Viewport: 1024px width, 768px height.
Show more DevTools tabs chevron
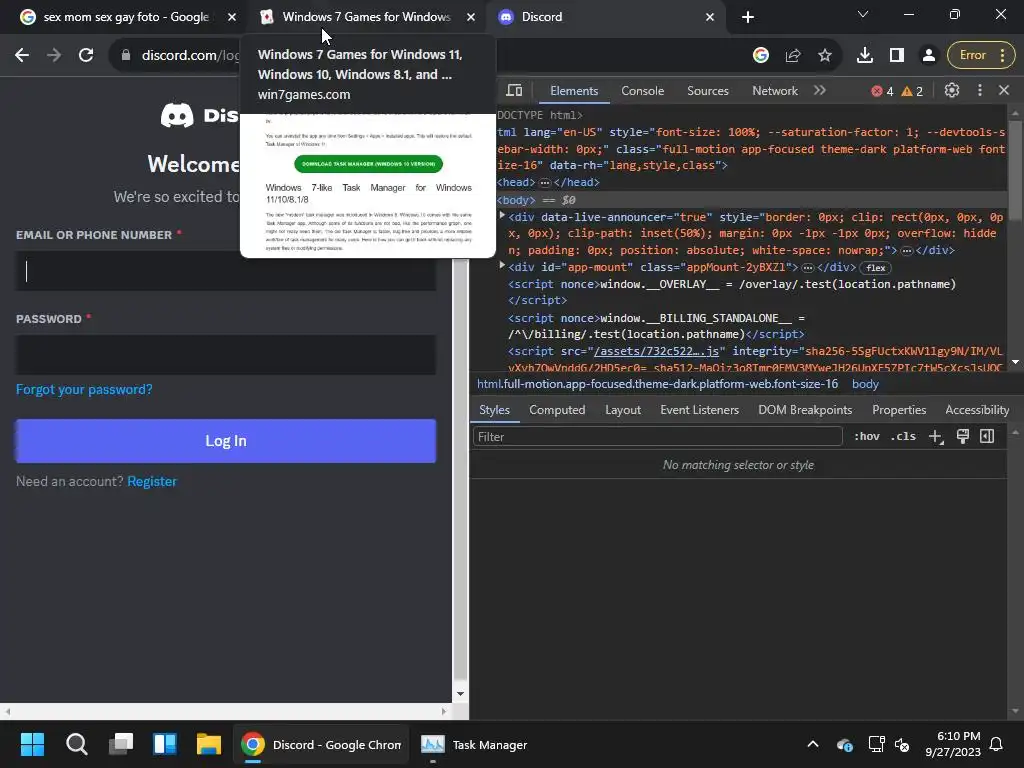pyautogui.click(x=820, y=91)
